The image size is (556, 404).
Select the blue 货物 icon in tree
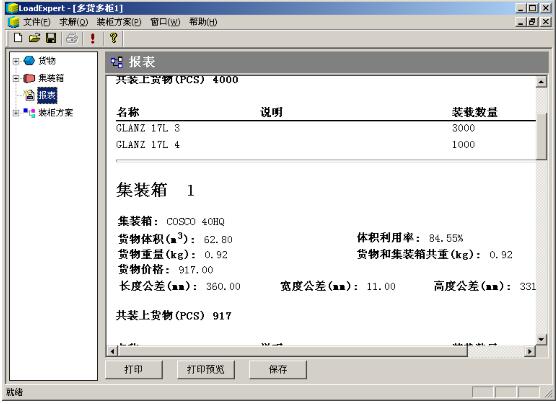[29, 61]
